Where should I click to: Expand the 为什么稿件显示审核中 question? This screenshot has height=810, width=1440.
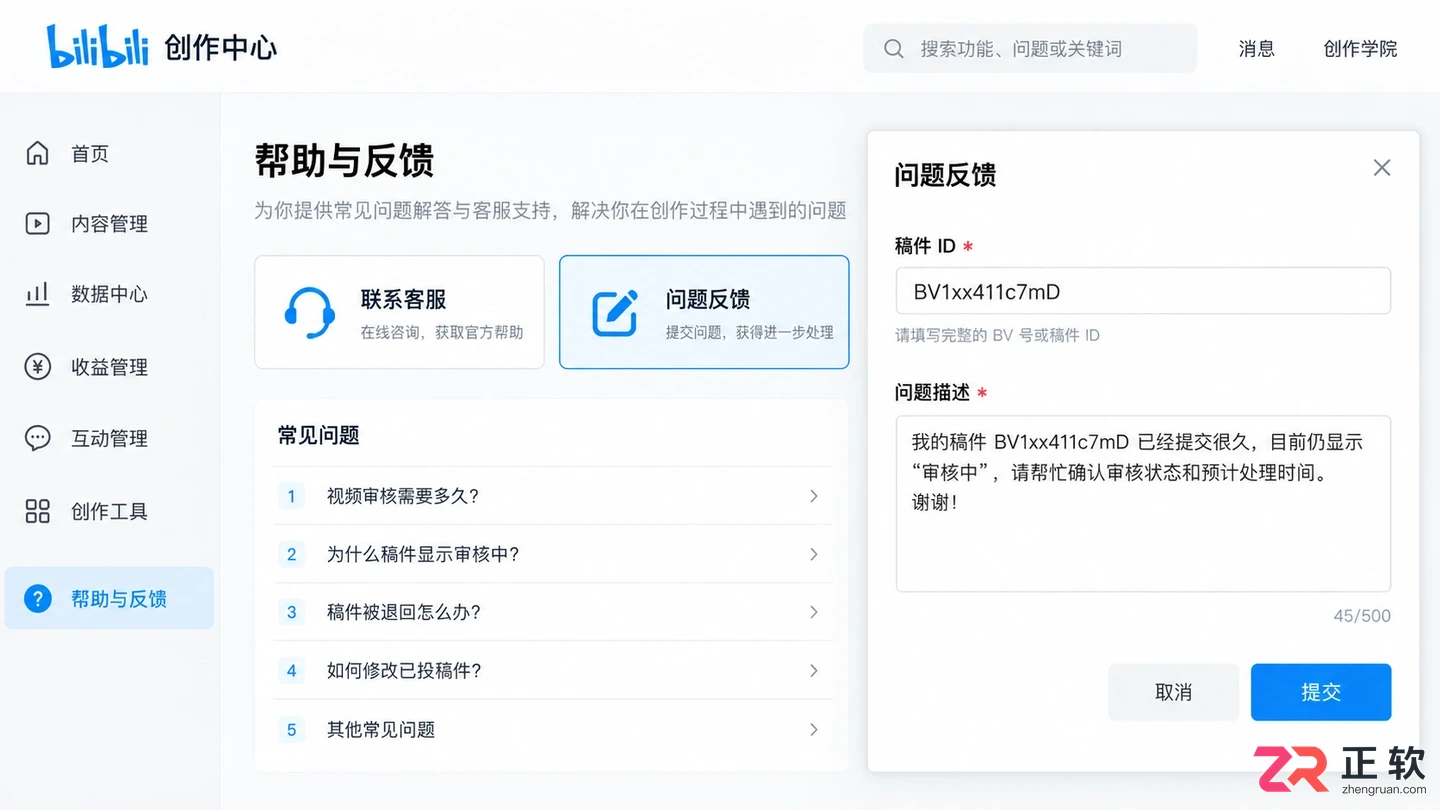click(x=814, y=554)
